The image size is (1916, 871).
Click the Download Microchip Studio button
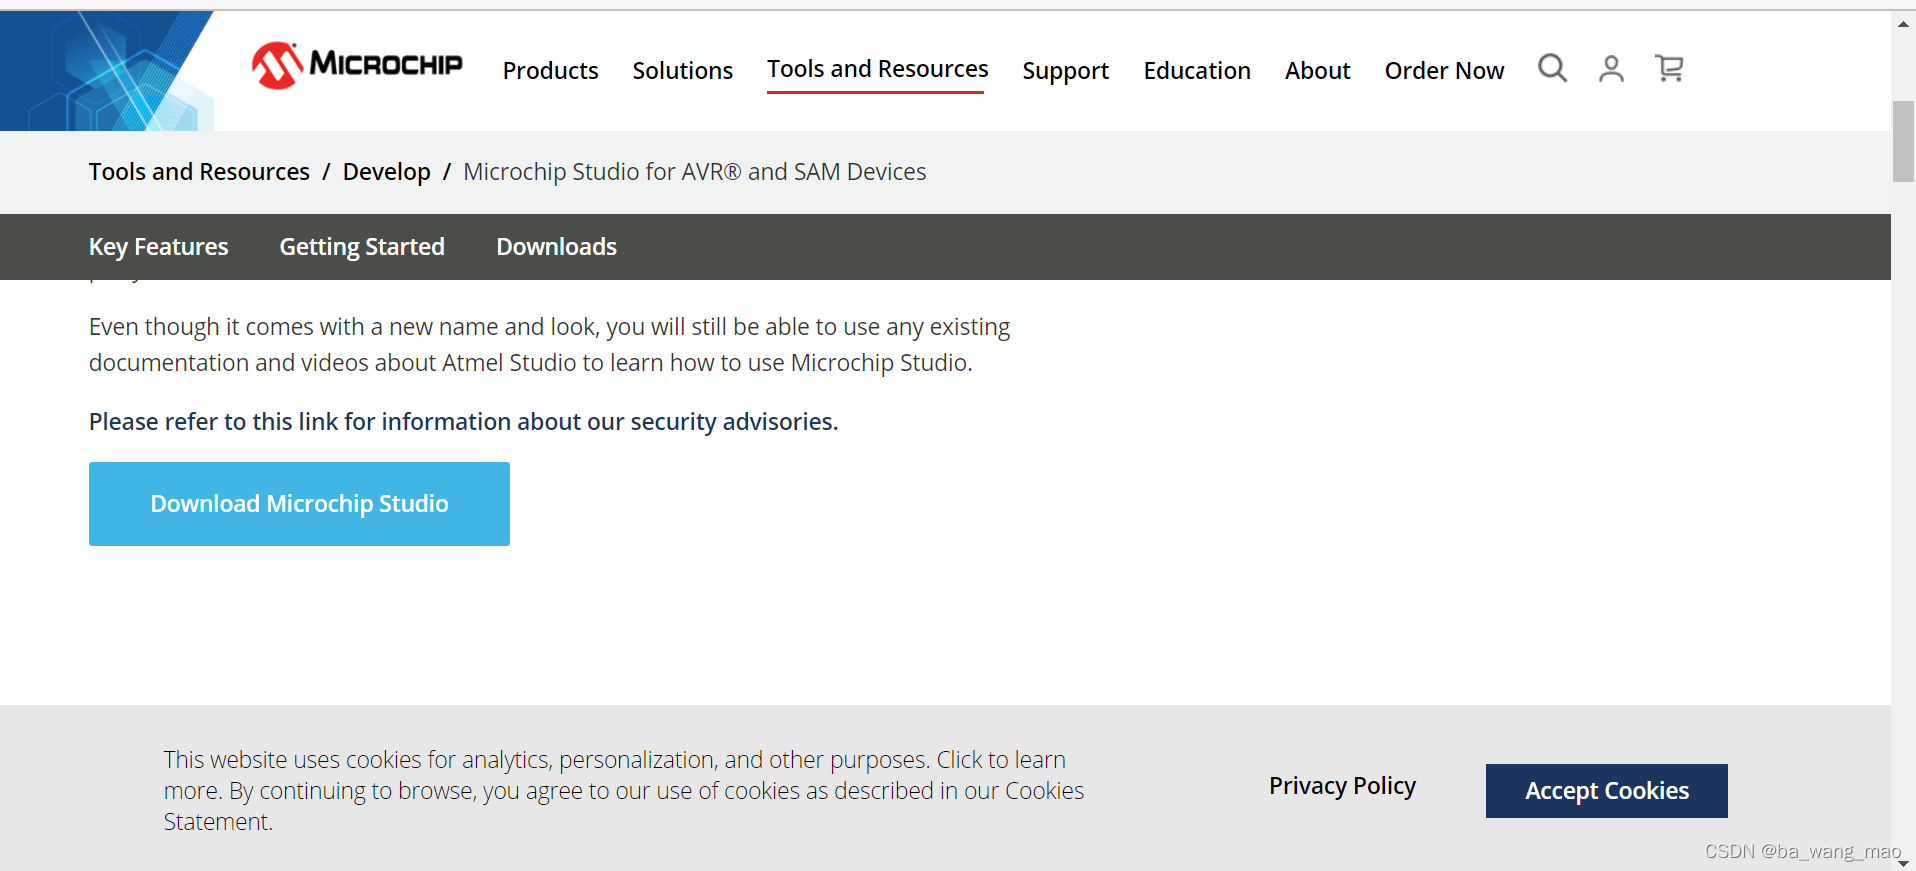[x=299, y=504]
